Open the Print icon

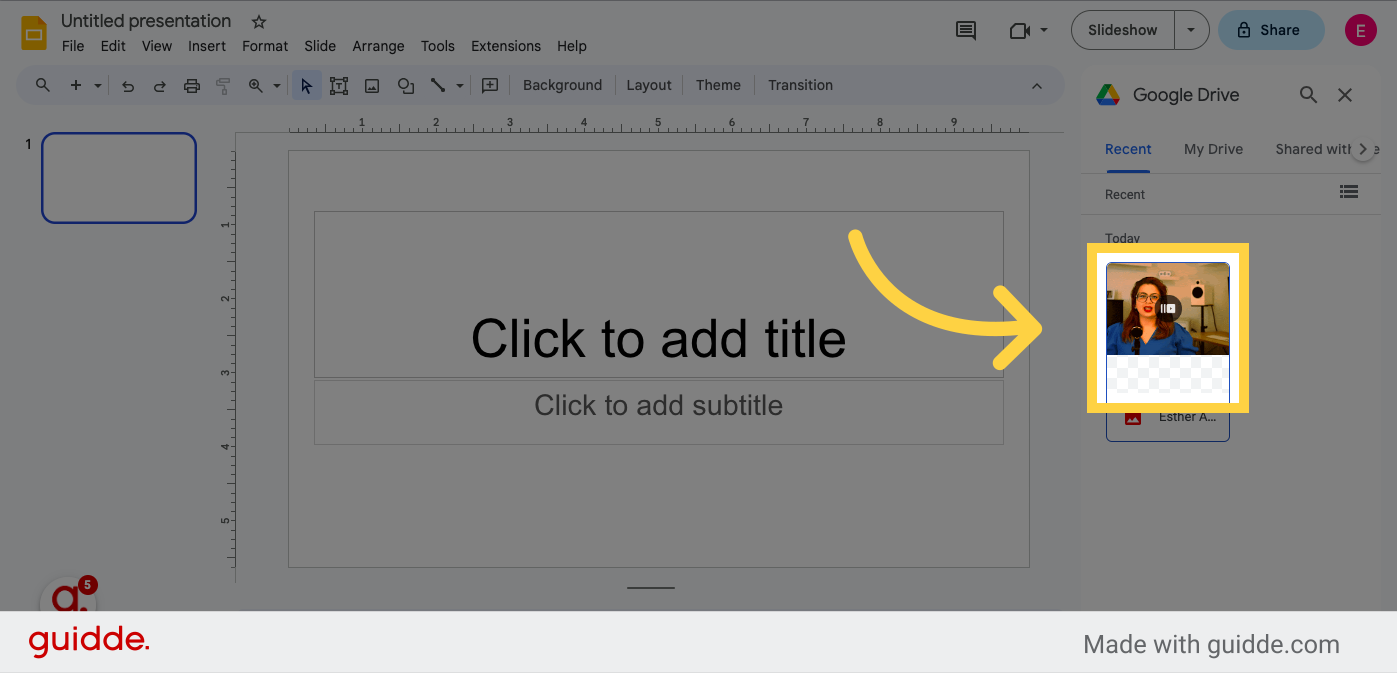click(191, 85)
